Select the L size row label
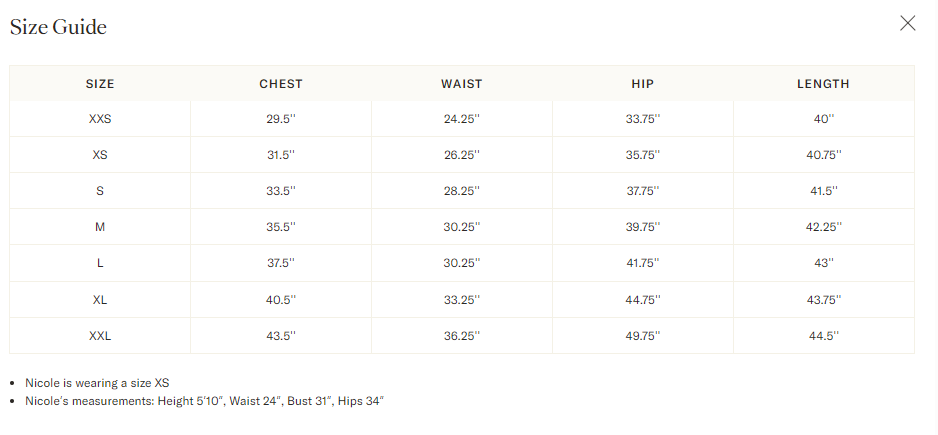 [100, 263]
